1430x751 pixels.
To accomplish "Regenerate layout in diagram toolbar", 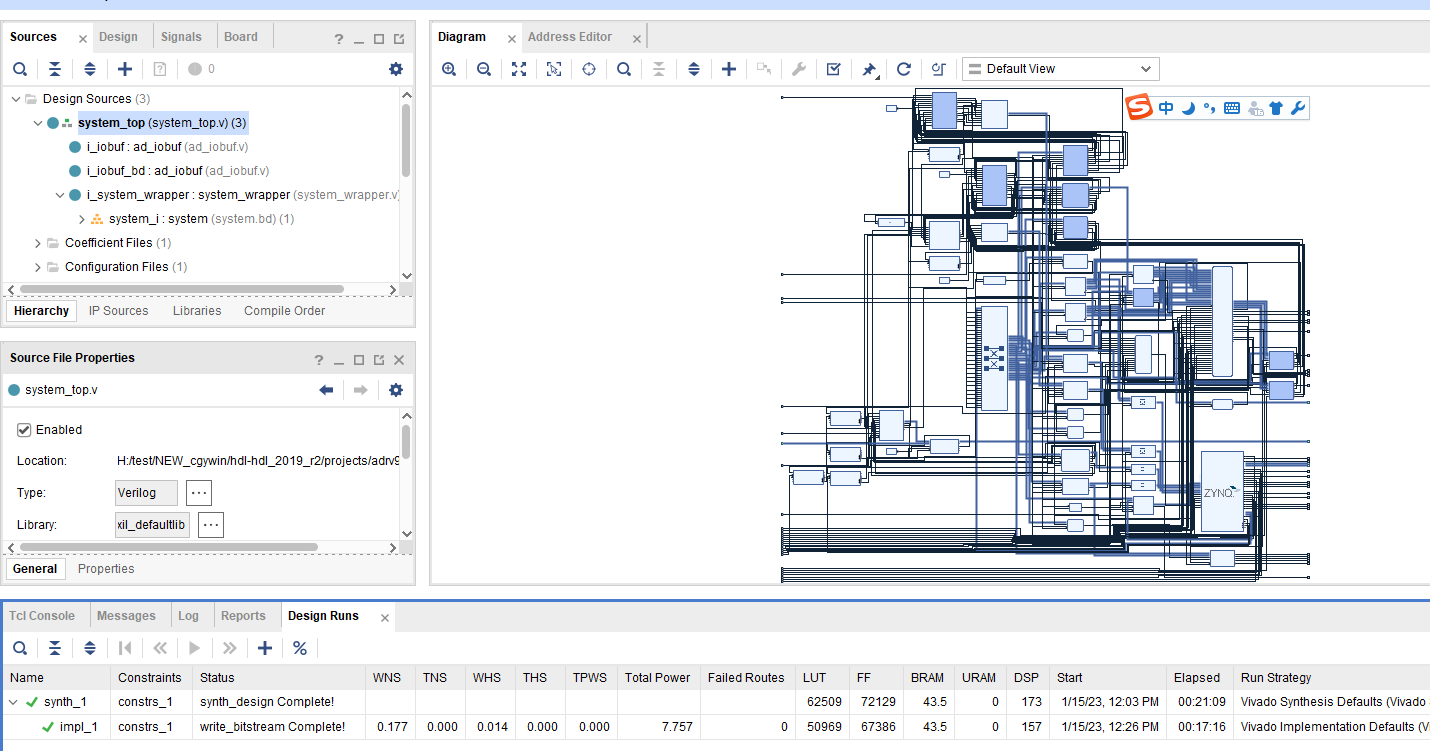I will coord(903,69).
